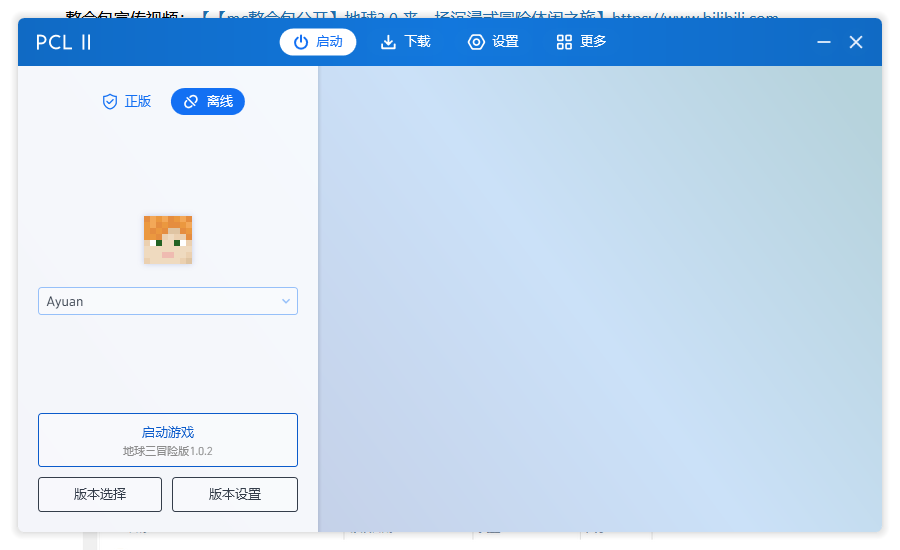
Task: Click the PCL II logo
Action: tap(64, 42)
